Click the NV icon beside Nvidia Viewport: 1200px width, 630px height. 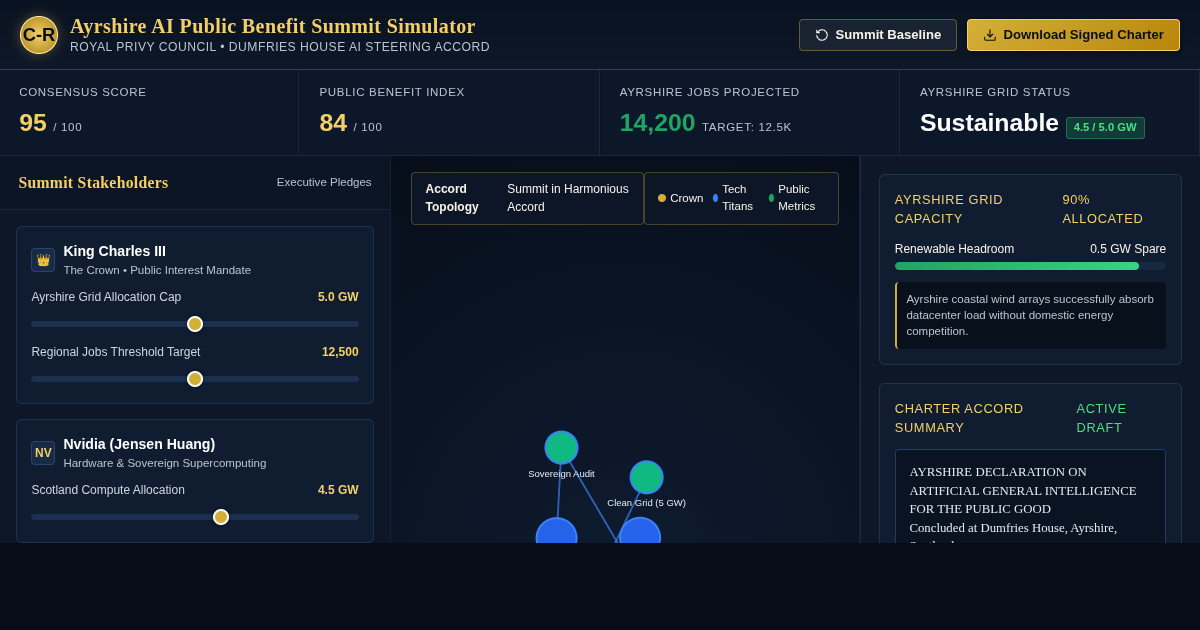43,453
